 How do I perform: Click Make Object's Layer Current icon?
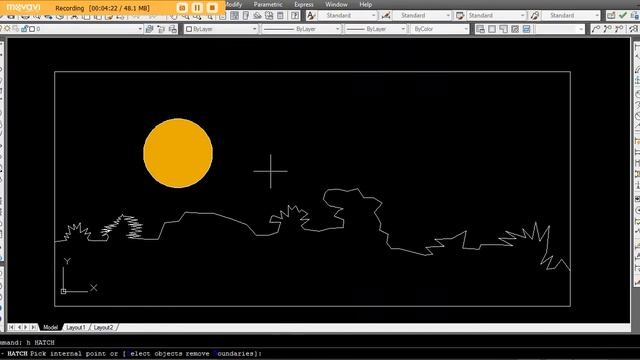(149, 29)
